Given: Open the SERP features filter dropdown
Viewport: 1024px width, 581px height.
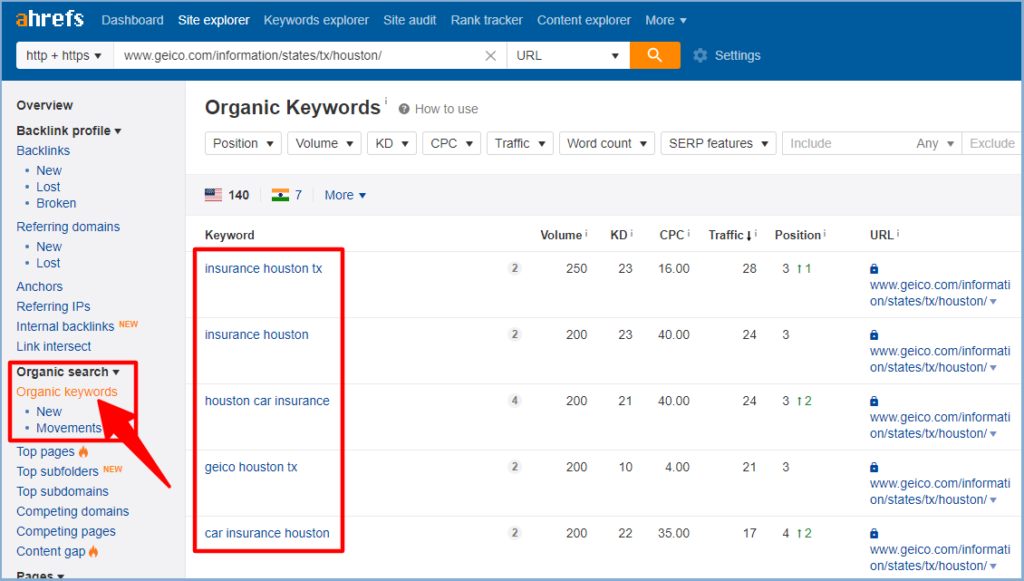Looking at the screenshot, I should coord(718,143).
